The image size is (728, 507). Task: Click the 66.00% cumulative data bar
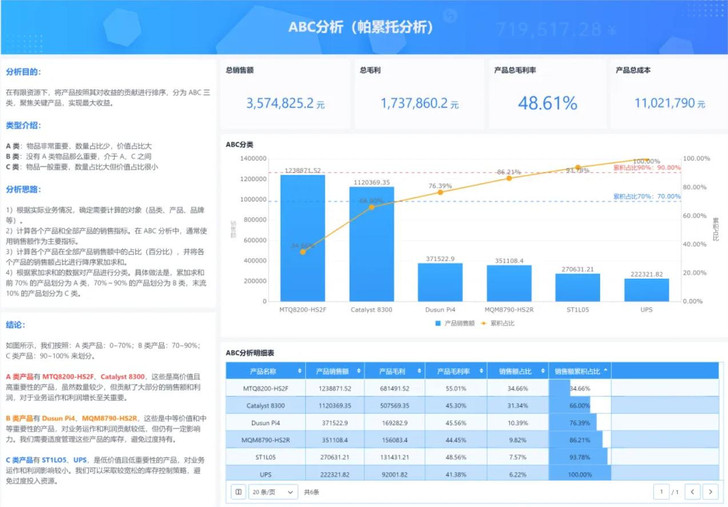click(x=570, y=405)
